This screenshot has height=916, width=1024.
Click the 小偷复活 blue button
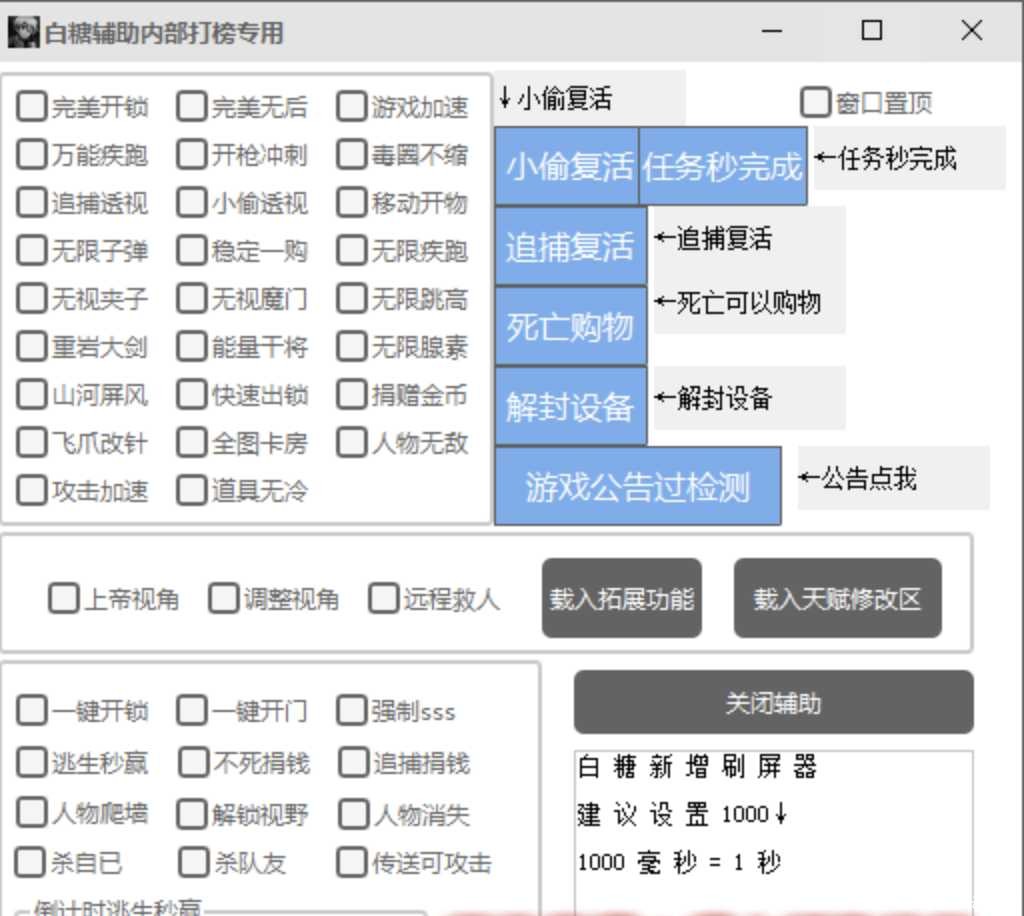tap(567, 166)
